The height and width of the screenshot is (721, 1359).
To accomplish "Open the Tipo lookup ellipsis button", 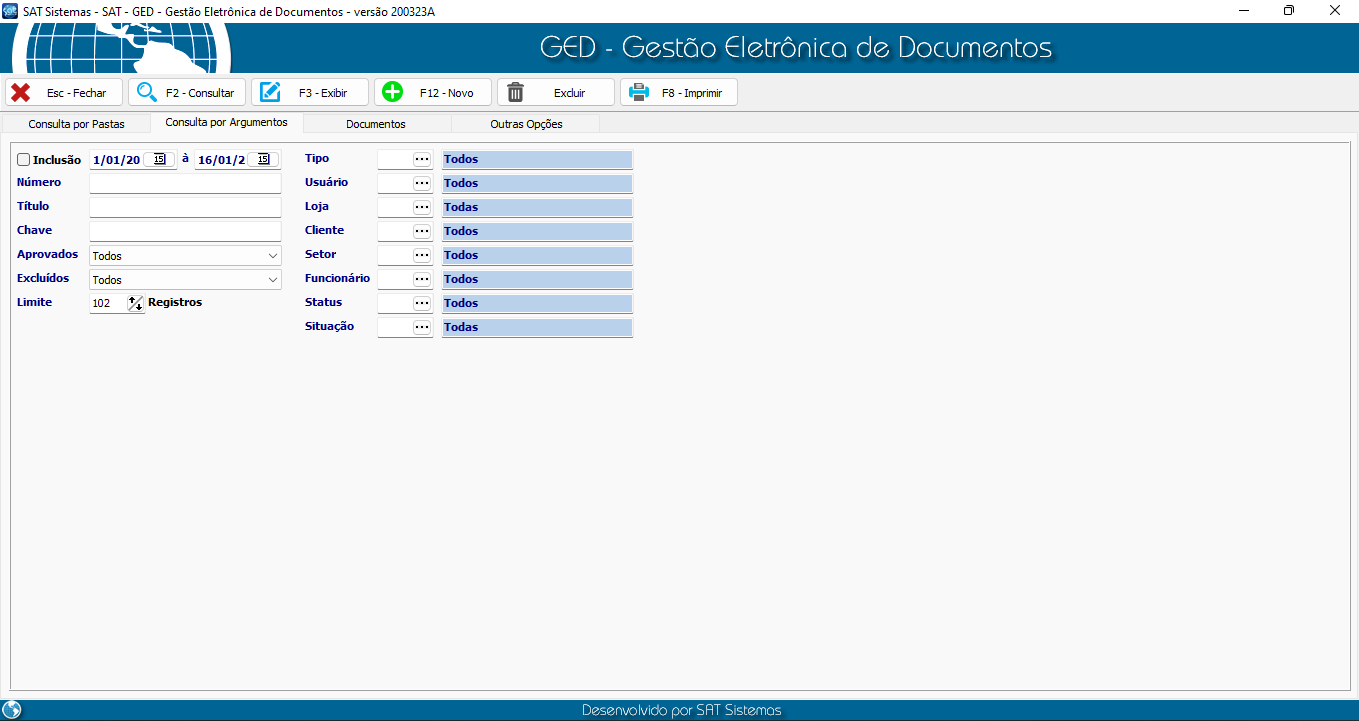I will point(422,159).
